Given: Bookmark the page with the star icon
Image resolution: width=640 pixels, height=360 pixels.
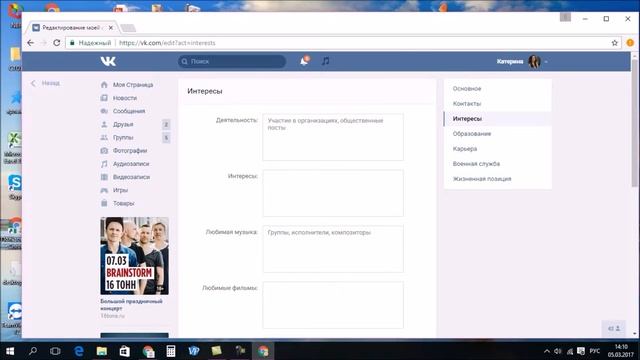Looking at the screenshot, I should click(615, 43).
